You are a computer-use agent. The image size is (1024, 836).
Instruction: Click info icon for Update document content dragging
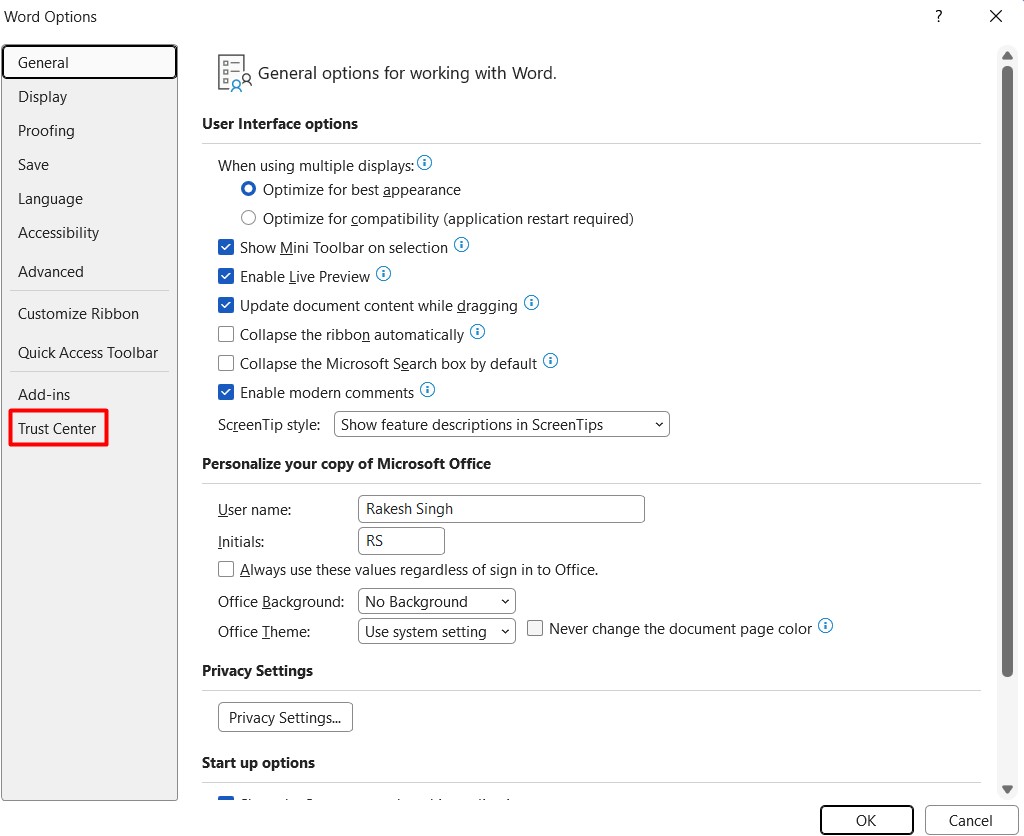point(532,303)
